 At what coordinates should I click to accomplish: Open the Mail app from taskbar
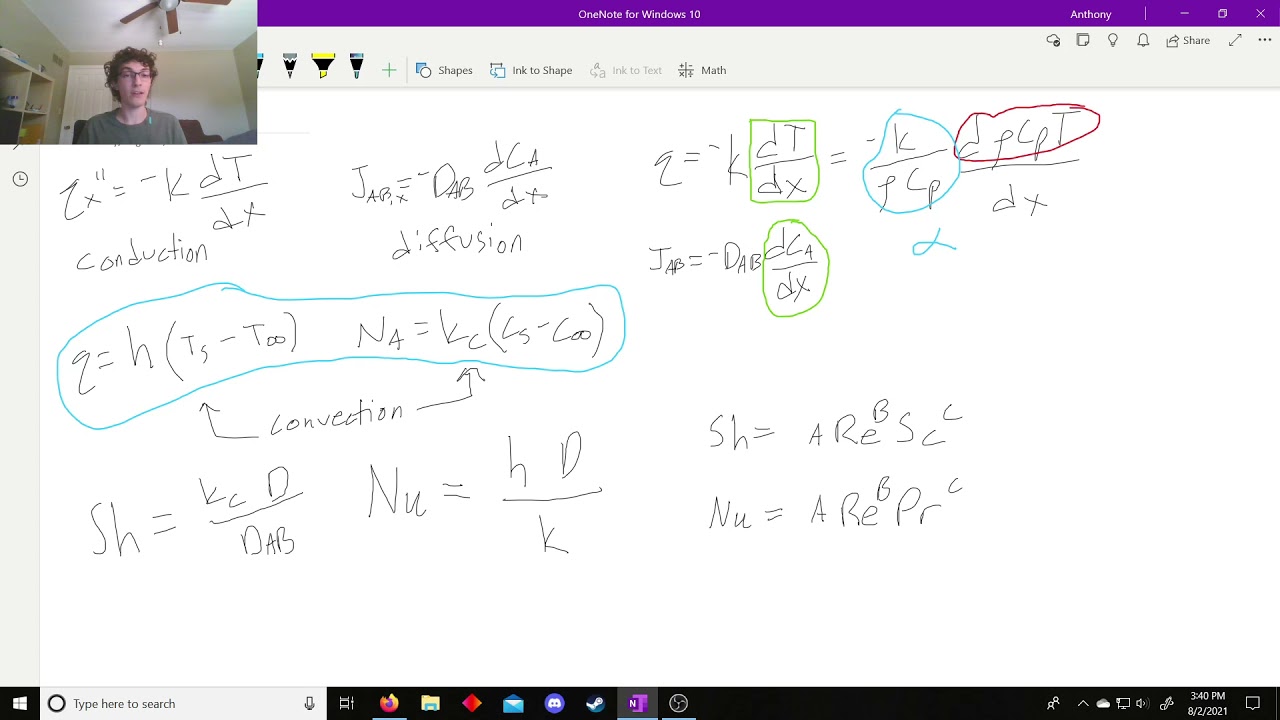pyautogui.click(x=513, y=703)
